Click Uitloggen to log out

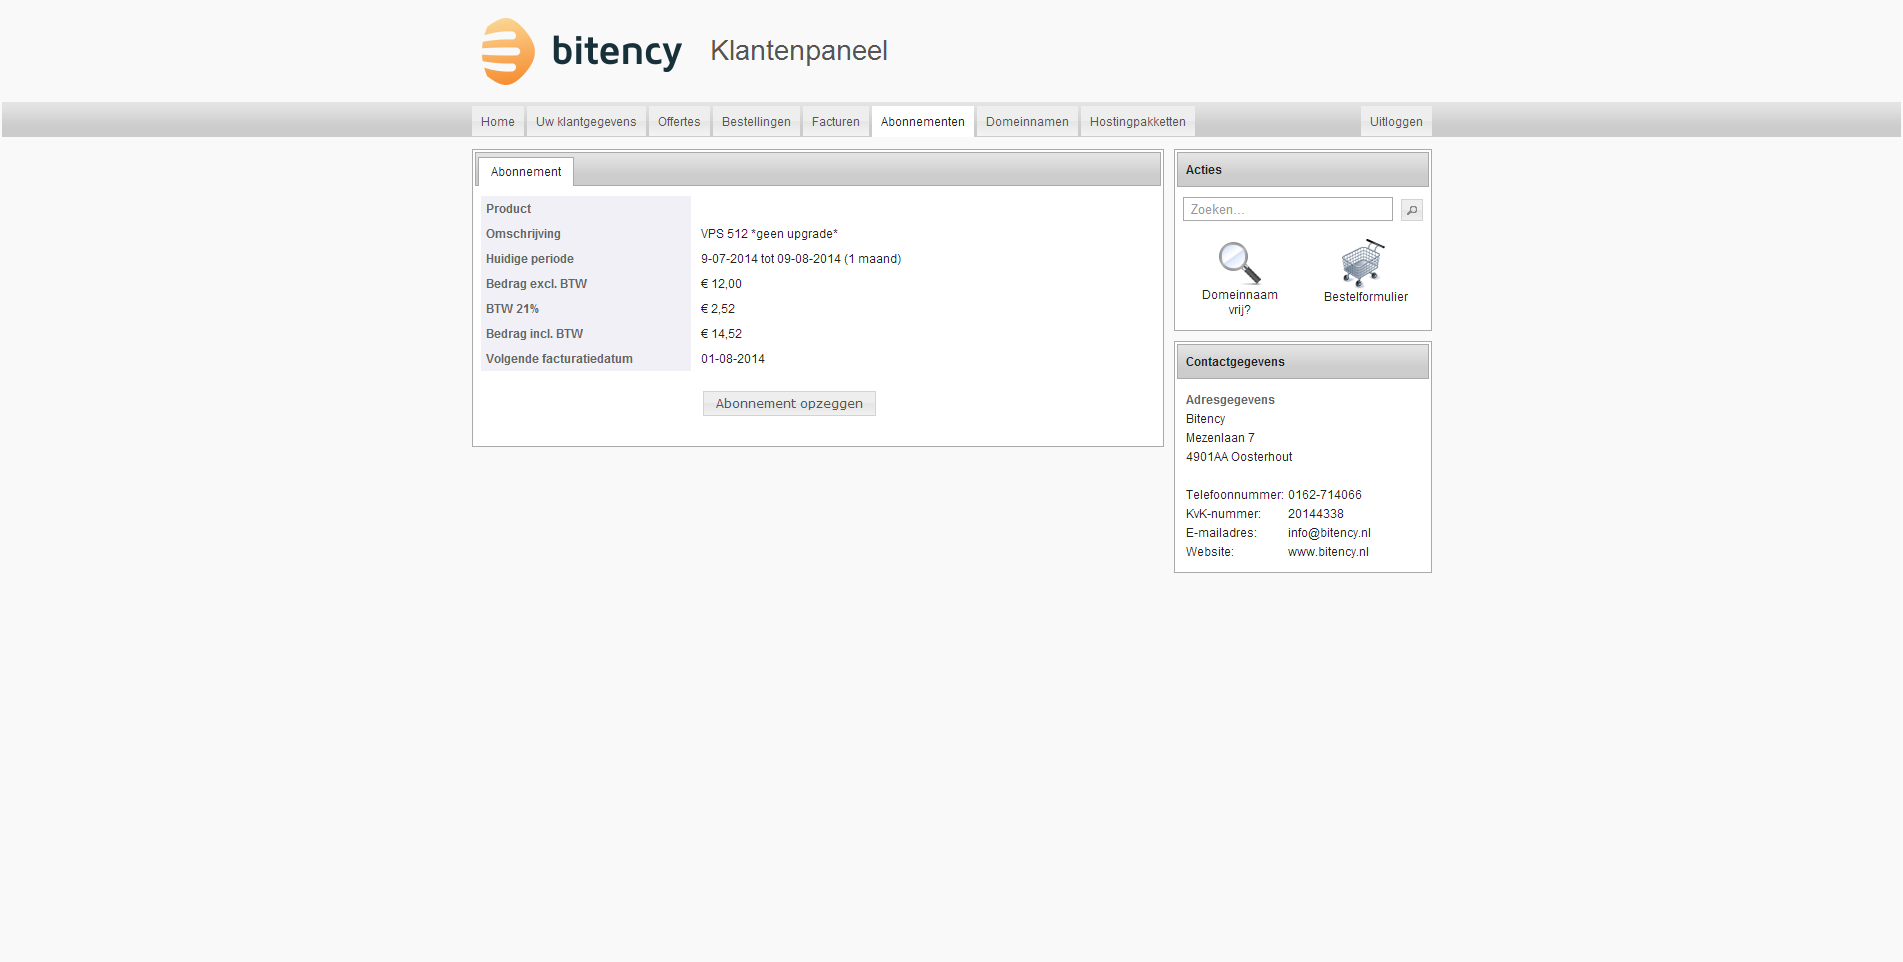point(1395,122)
